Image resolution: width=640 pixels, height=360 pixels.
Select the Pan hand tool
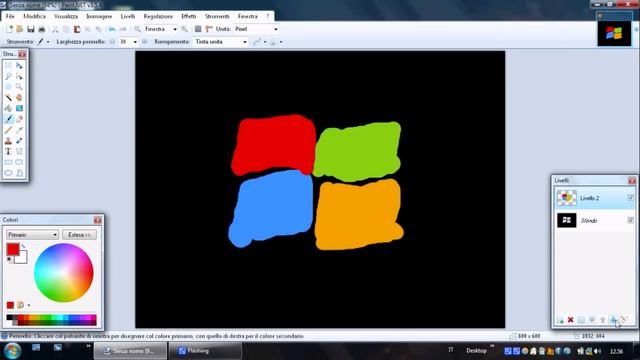[x=19, y=98]
